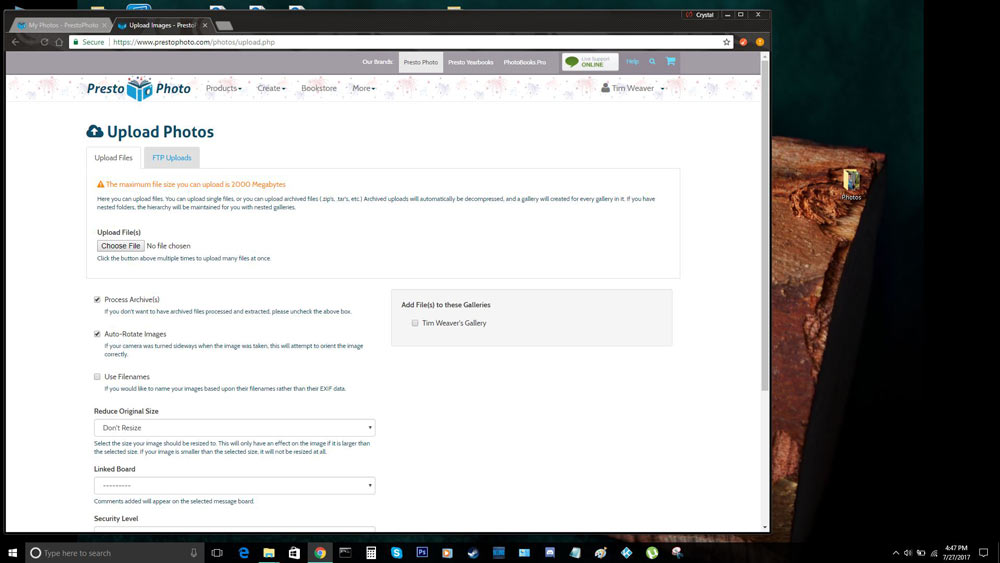Launch Skype from the taskbar
Screen dimensions: 1000x563
(397, 552)
